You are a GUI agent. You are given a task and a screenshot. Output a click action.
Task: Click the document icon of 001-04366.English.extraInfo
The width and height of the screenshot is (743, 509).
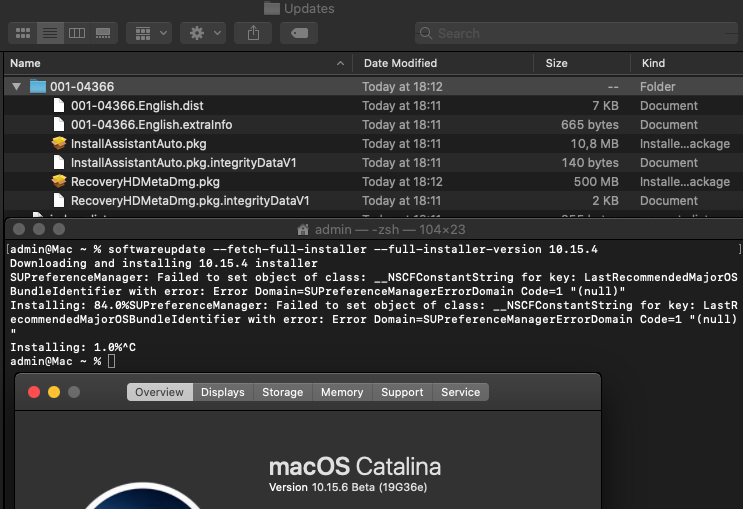click(x=59, y=124)
